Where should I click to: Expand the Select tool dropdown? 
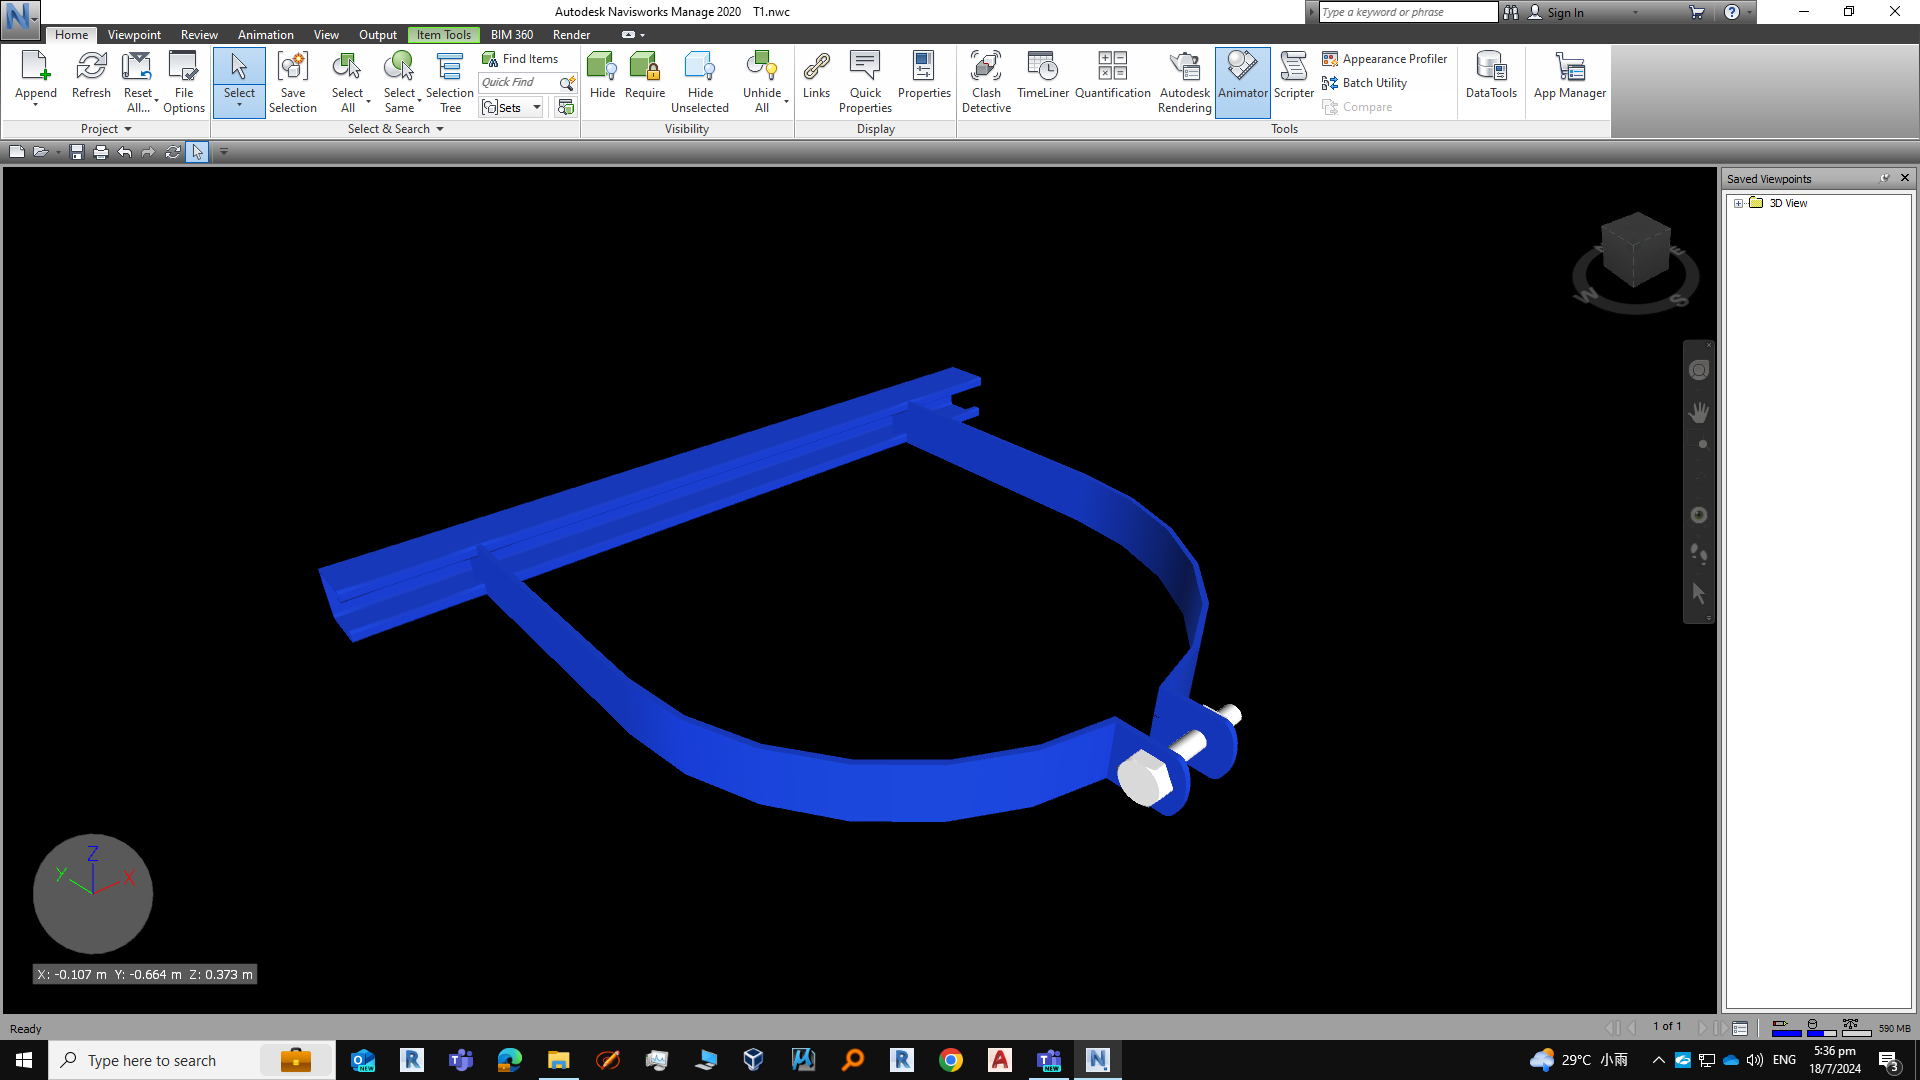(x=239, y=104)
